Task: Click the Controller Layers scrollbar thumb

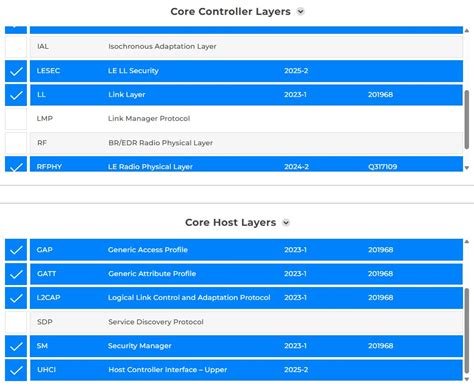Action: pos(467,119)
